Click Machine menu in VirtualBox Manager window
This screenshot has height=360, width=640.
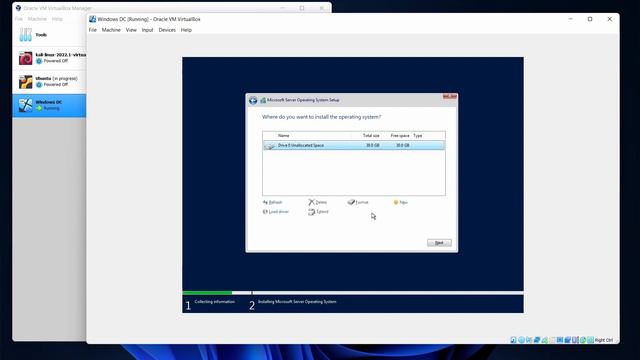point(37,19)
